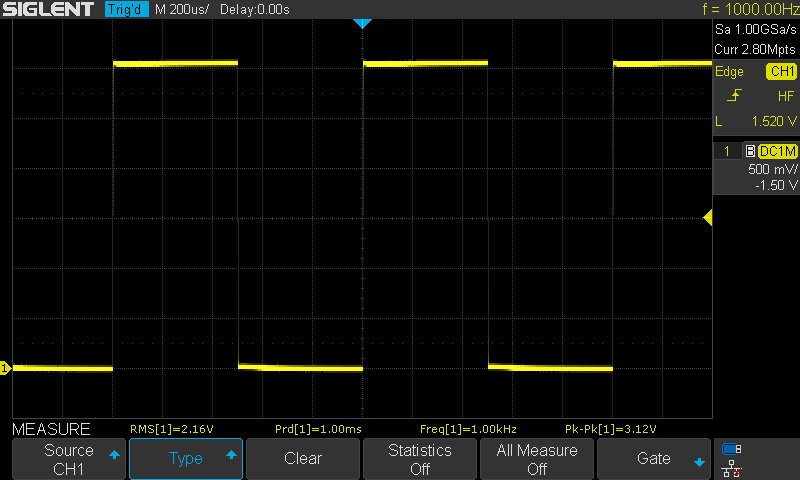Click the trigger level arrow on right edge
Screen dimensions: 800x480
(x=707, y=218)
